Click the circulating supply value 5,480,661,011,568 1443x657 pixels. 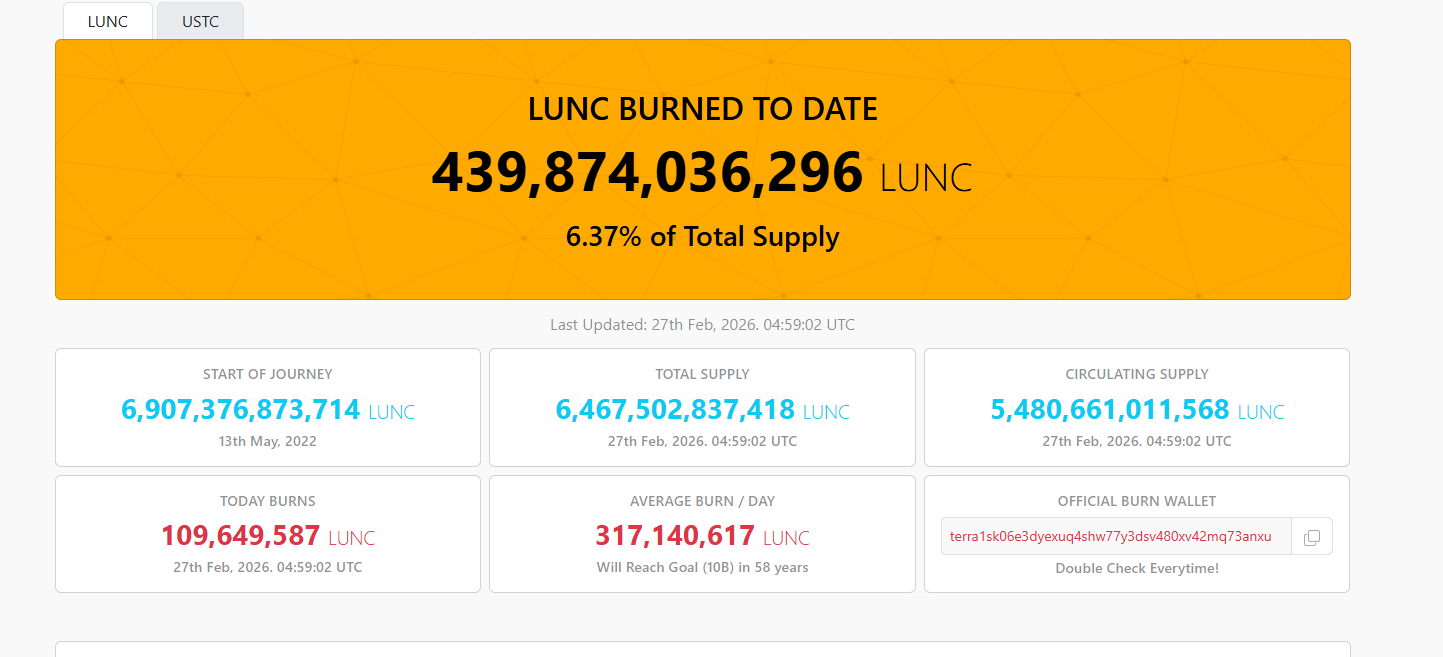click(x=1110, y=409)
